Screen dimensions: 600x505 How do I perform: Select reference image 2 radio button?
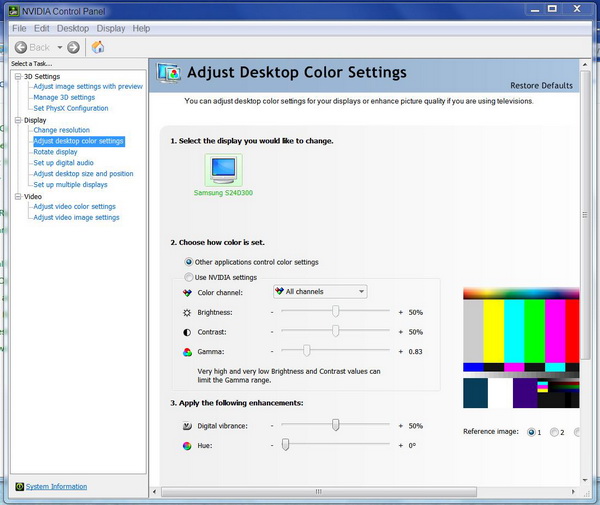[553, 432]
